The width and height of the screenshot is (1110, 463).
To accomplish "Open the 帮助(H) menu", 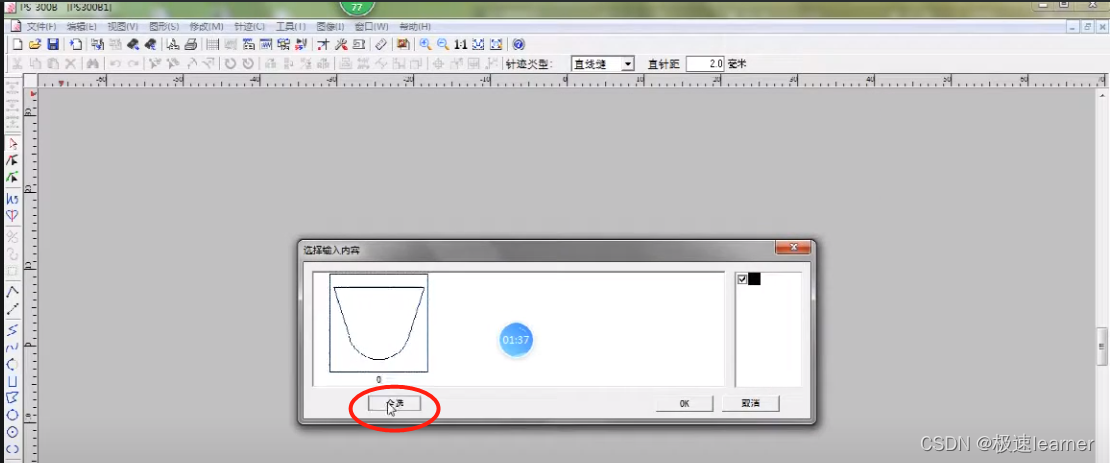I will (414, 26).
